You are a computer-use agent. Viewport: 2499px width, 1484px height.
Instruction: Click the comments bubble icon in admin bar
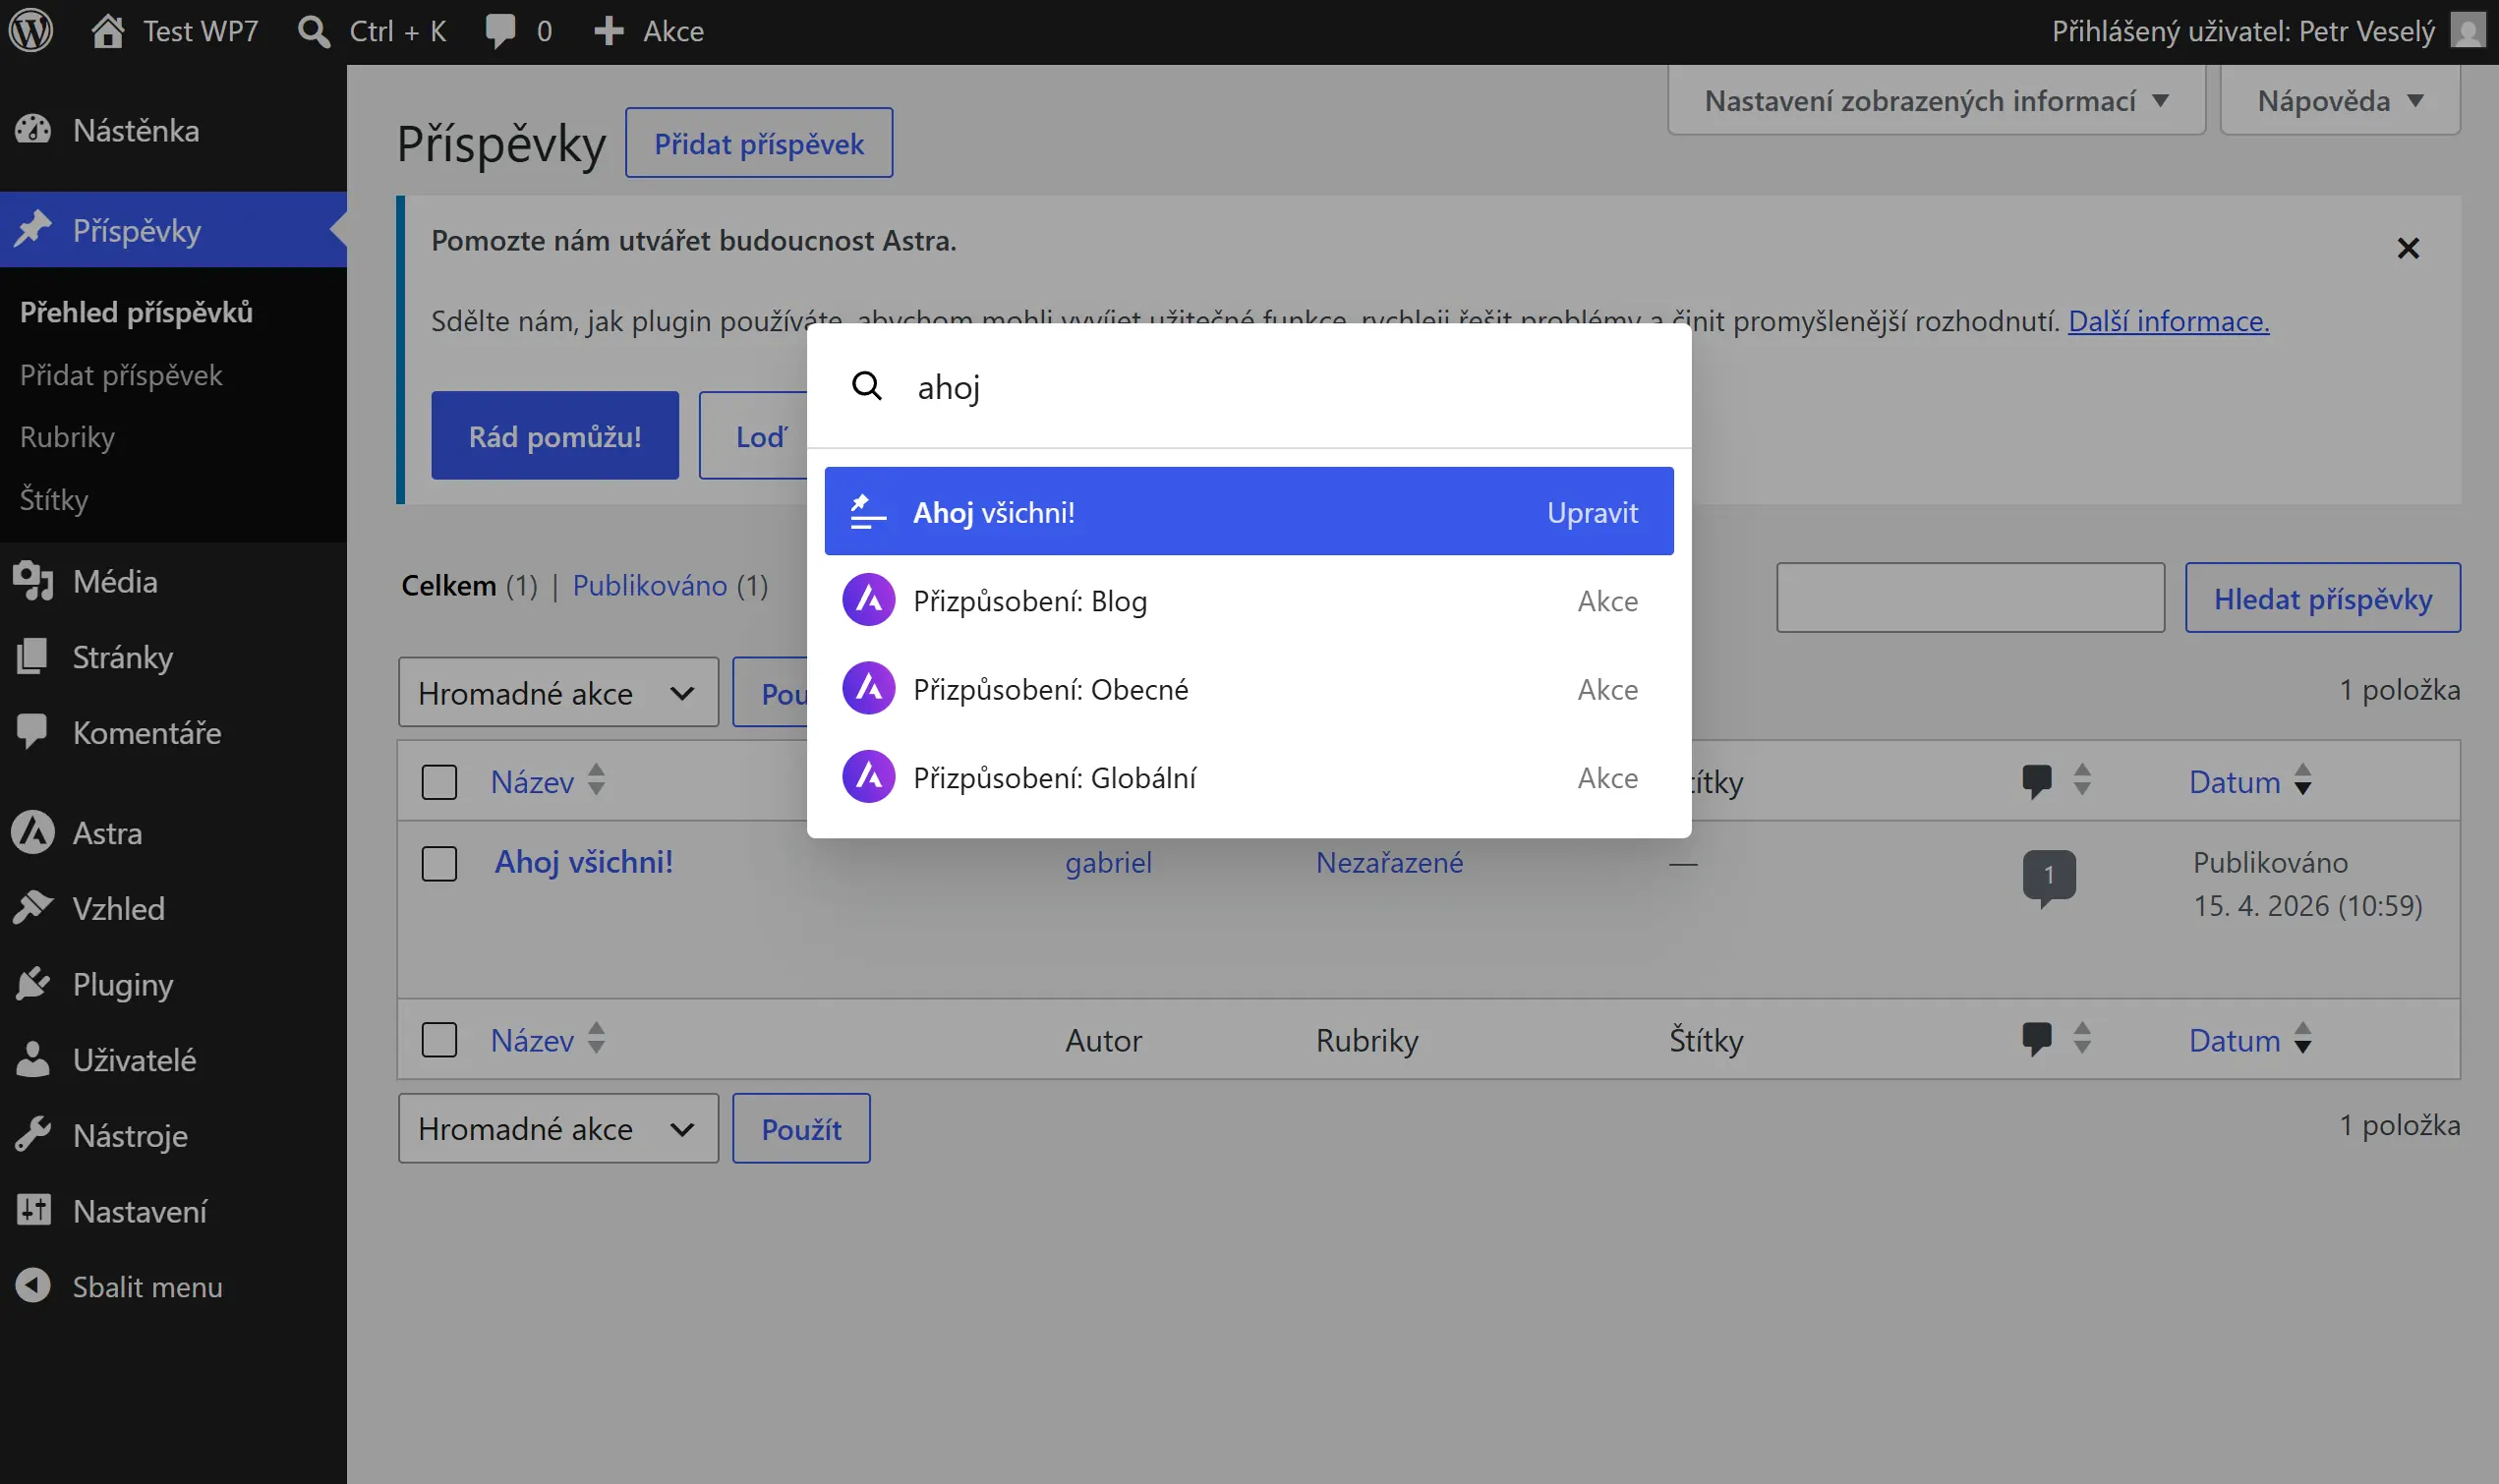(500, 31)
